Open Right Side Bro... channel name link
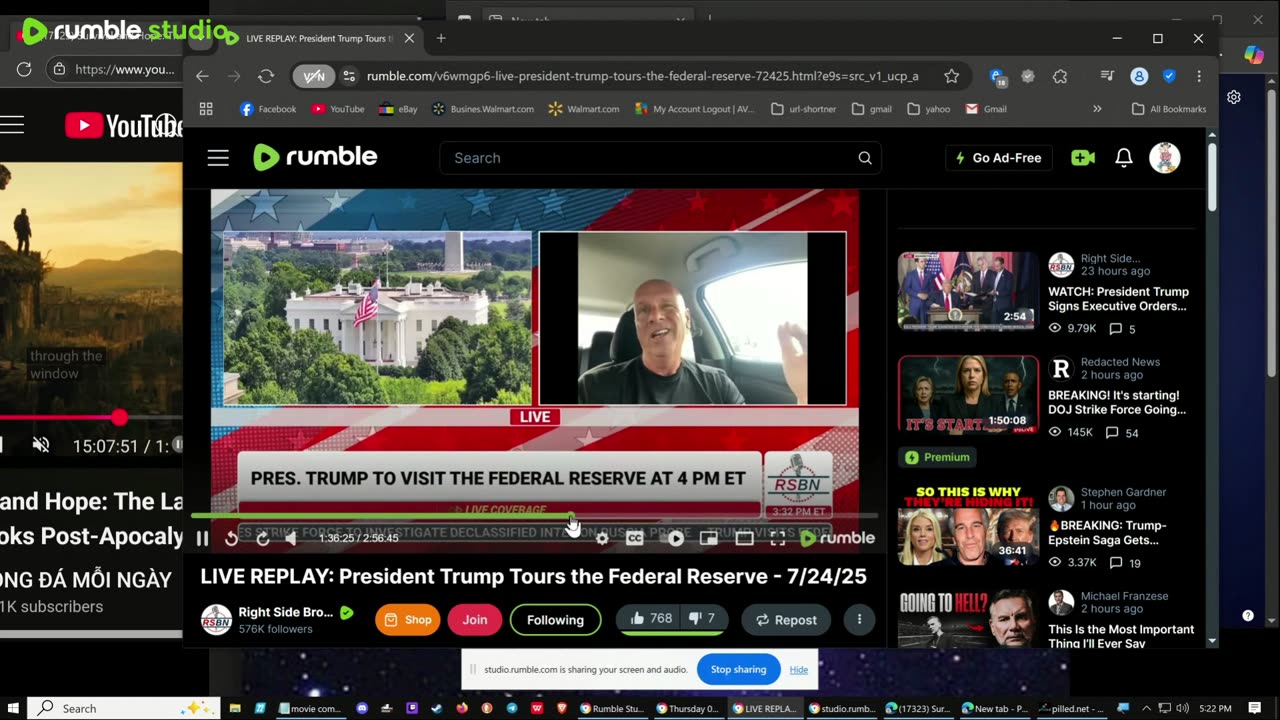1280x720 pixels. pos(286,612)
